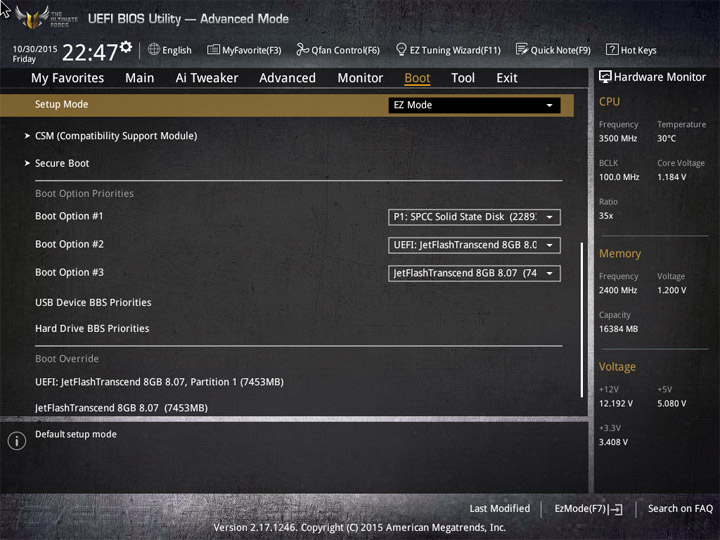Viewport: 720px width, 540px height.
Task: Click the vertical scrollbar of the Boot list
Action: (x=582, y=320)
